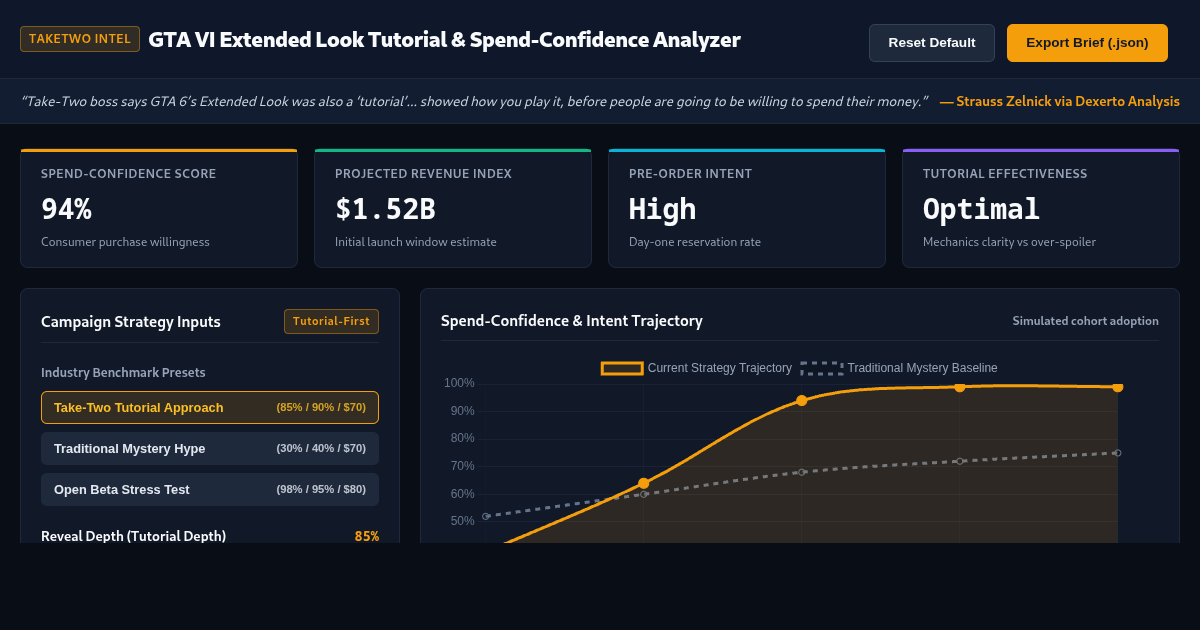Image resolution: width=1200 pixels, height=630 pixels.
Task: Click the Spend-Confidence & Intent Trajectory title
Action: point(572,321)
